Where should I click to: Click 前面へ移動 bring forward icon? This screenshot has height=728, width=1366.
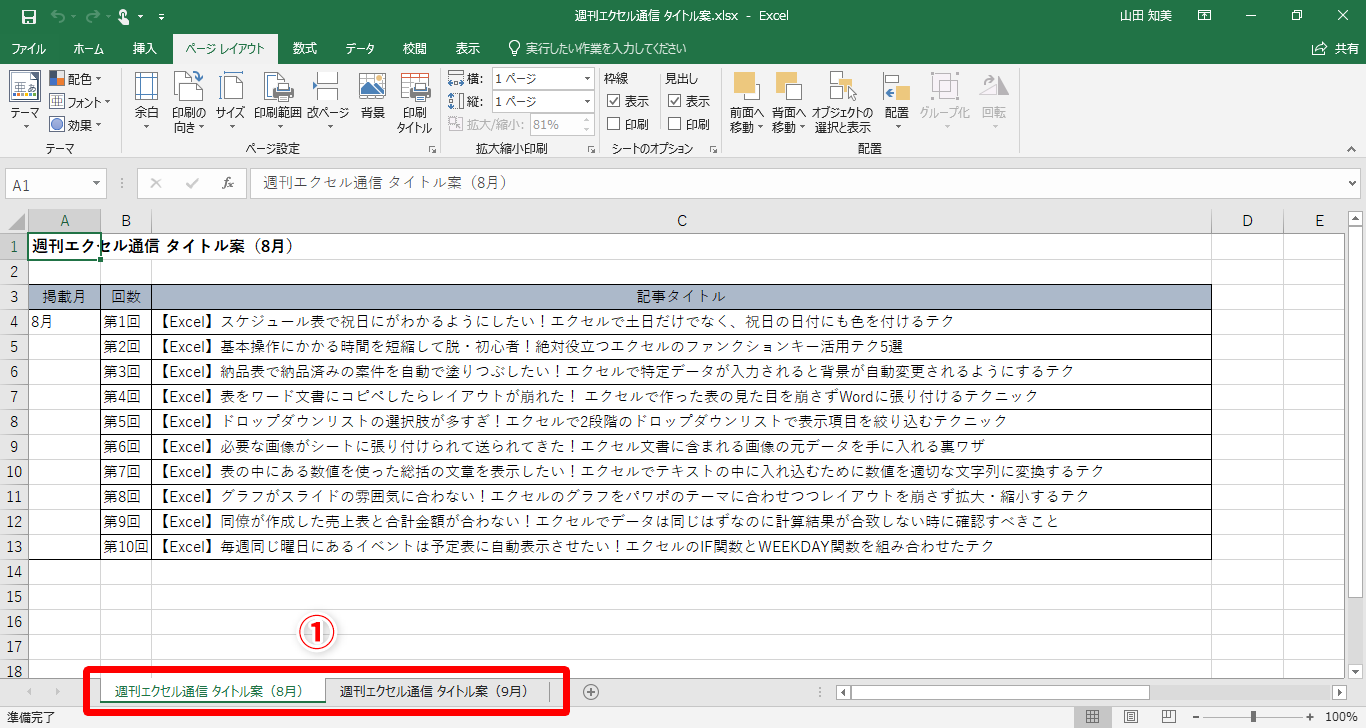[745, 86]
